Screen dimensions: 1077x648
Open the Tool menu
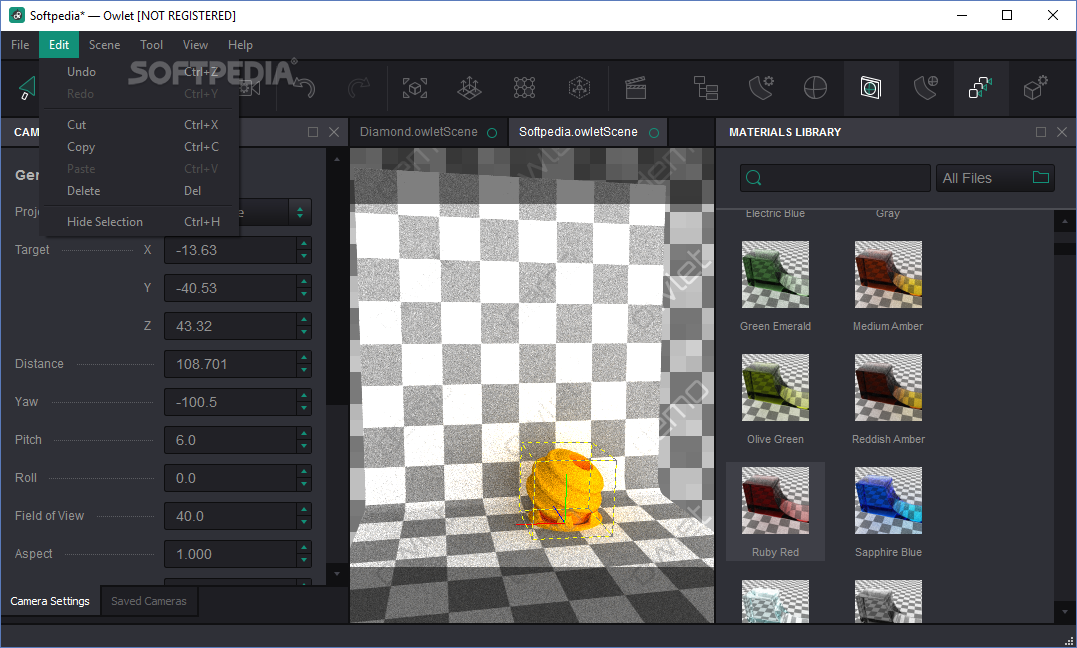(151, 45)
